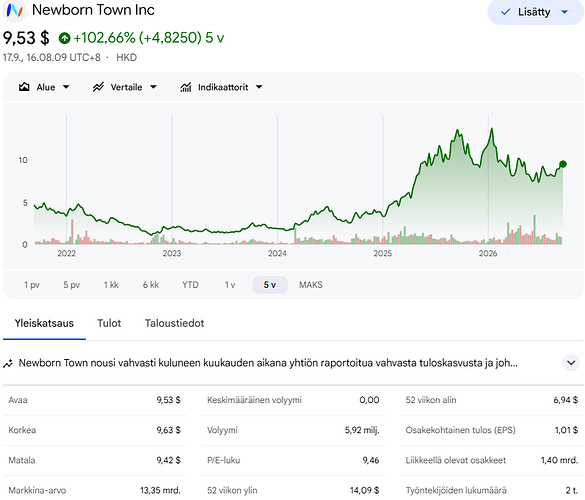585x500 pixels.
Task: Open the Lisätty watchlist dropdown arrow
Action: pyautogui.click(x=564, y=12)
